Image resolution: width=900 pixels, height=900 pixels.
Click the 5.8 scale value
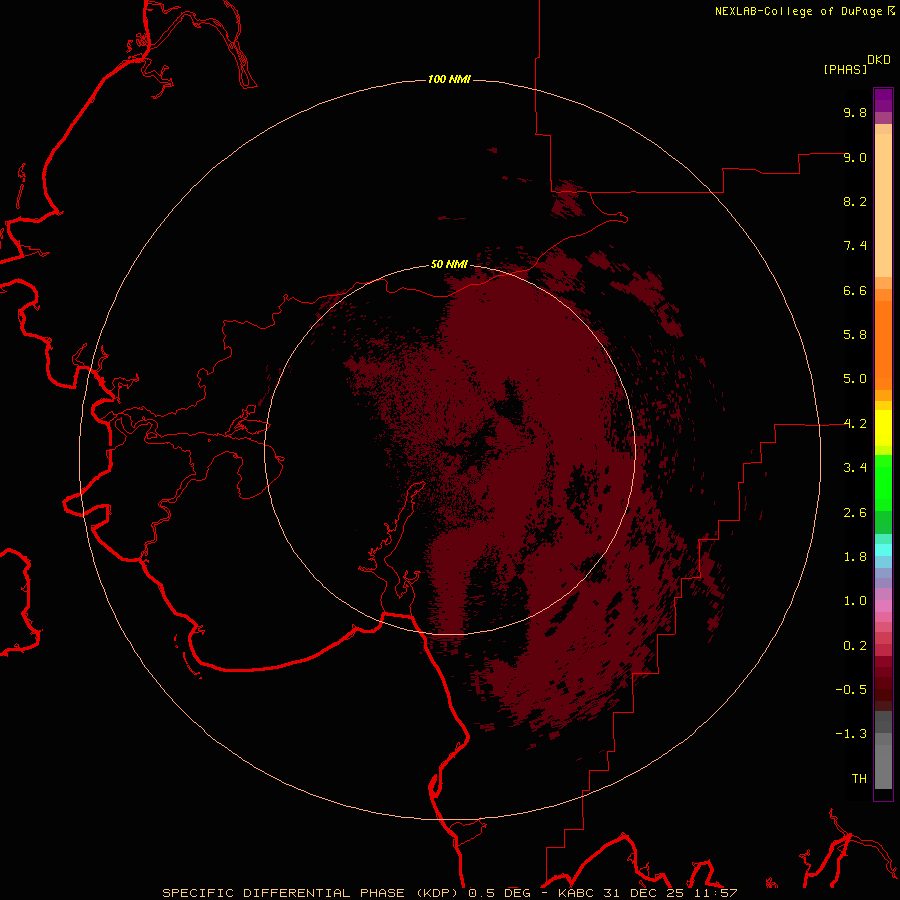(x=855, y=335)
